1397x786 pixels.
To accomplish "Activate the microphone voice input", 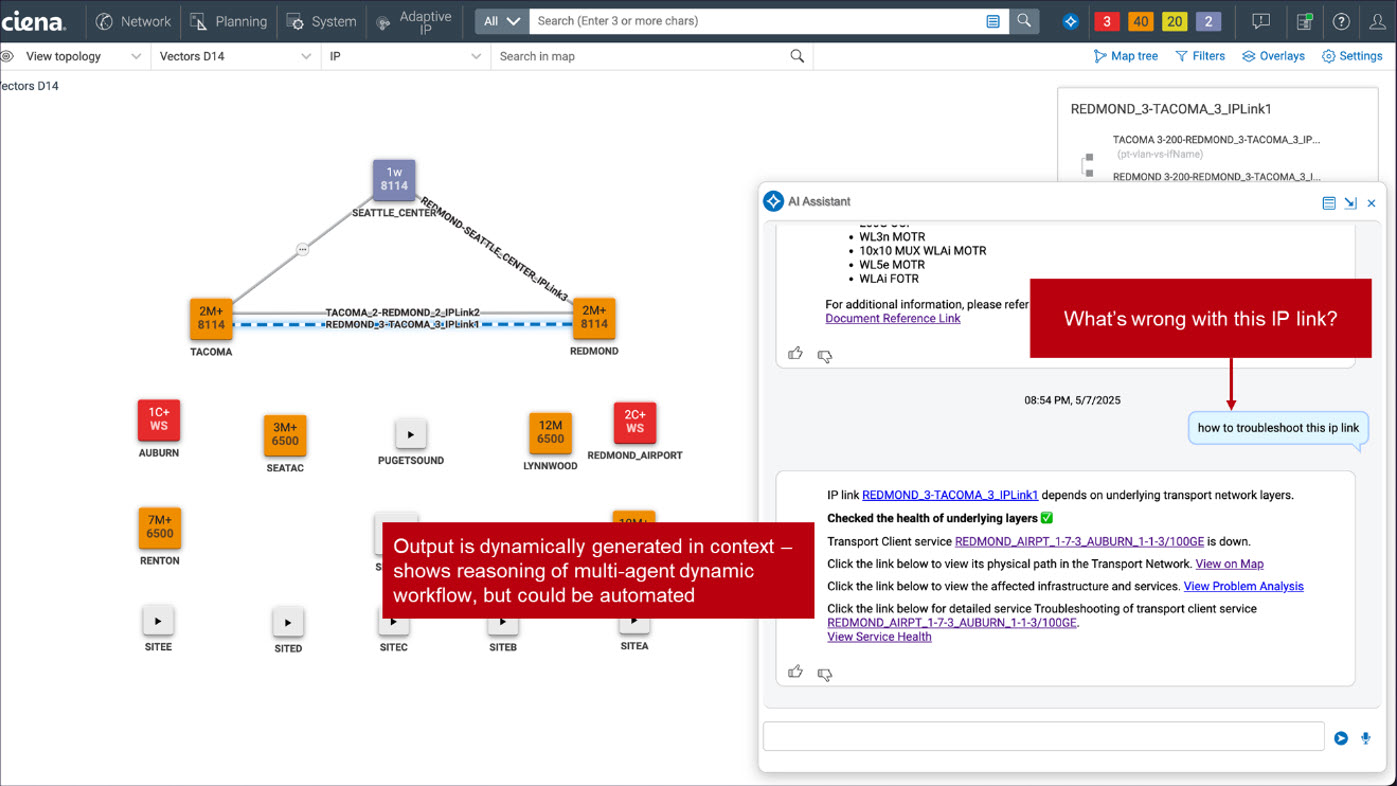I will coord(1366,738).
